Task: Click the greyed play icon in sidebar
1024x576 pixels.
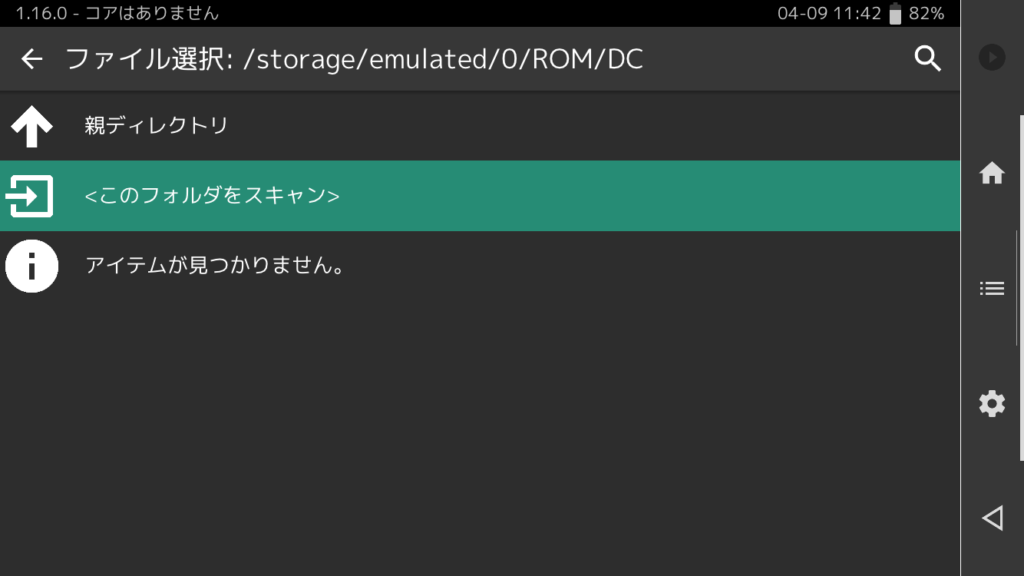Action: point(991,57)
